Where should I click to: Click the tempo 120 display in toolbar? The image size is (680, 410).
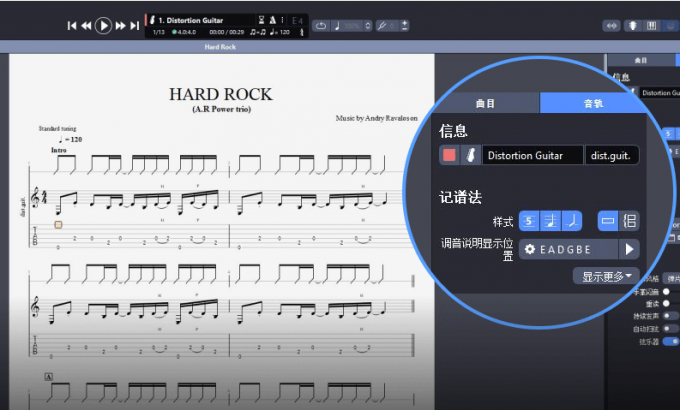pyautogui.click(x=280, y=32)
